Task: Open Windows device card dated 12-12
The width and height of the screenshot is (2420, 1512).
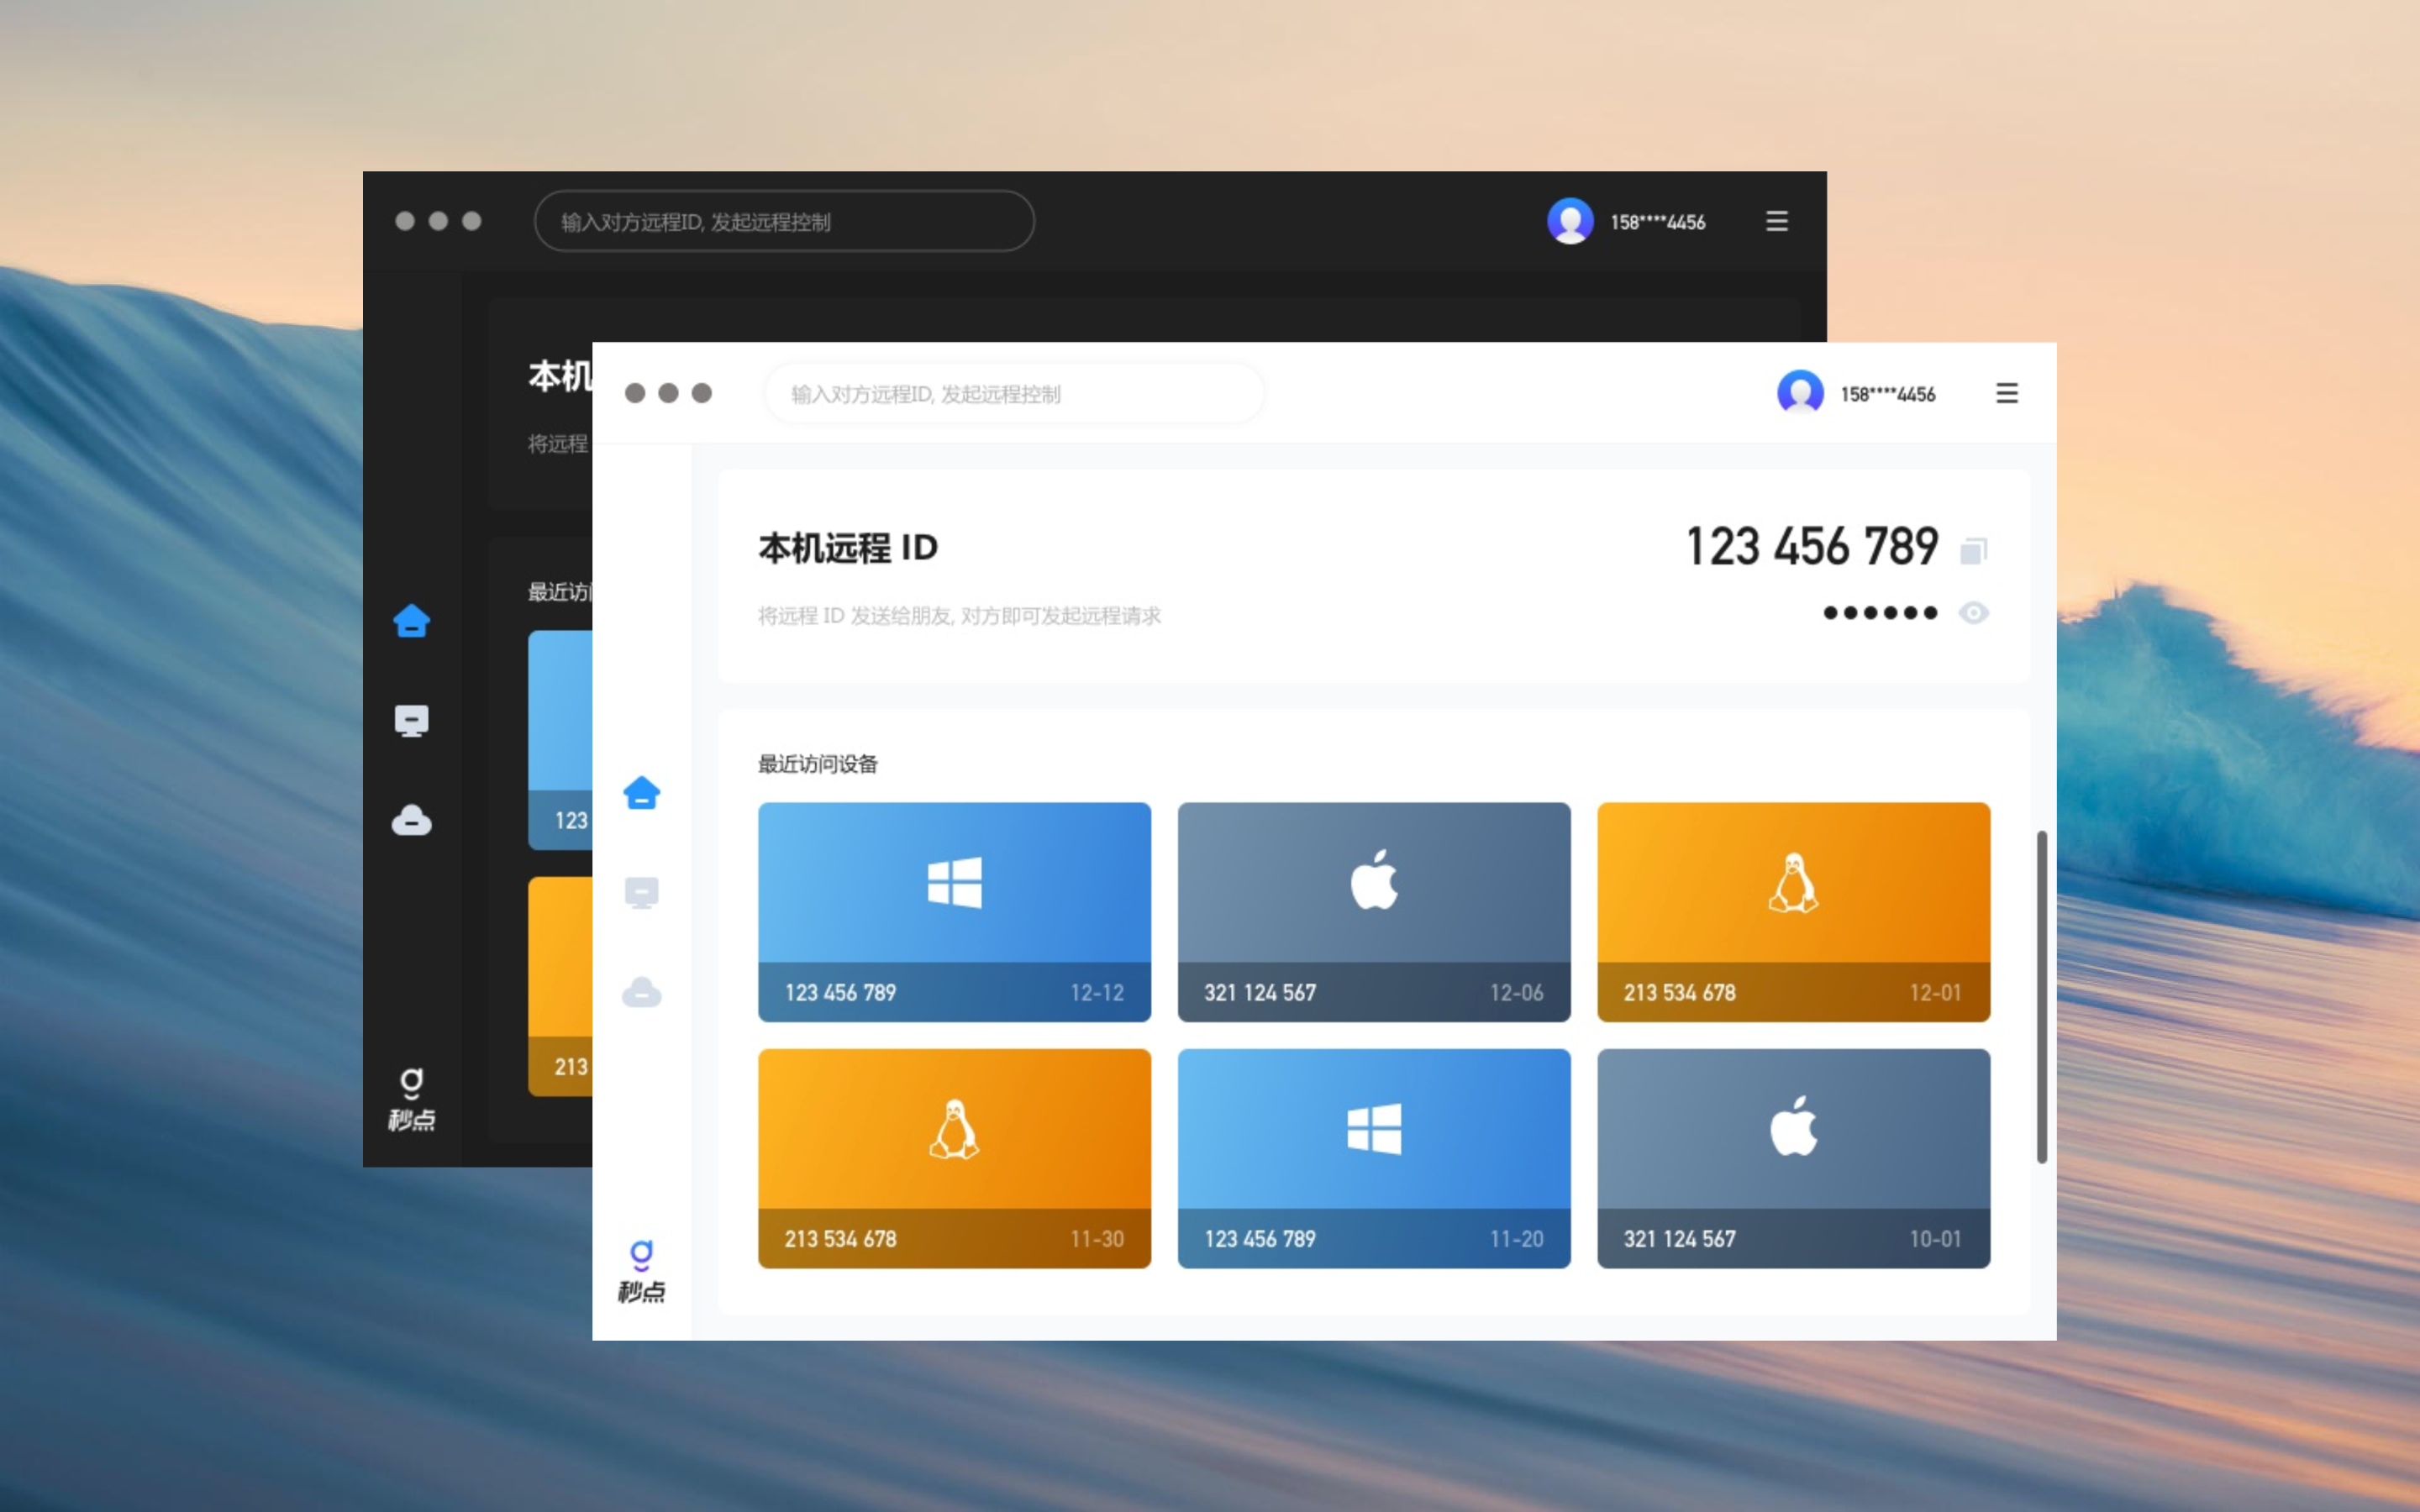Action: tap(954, 912)
